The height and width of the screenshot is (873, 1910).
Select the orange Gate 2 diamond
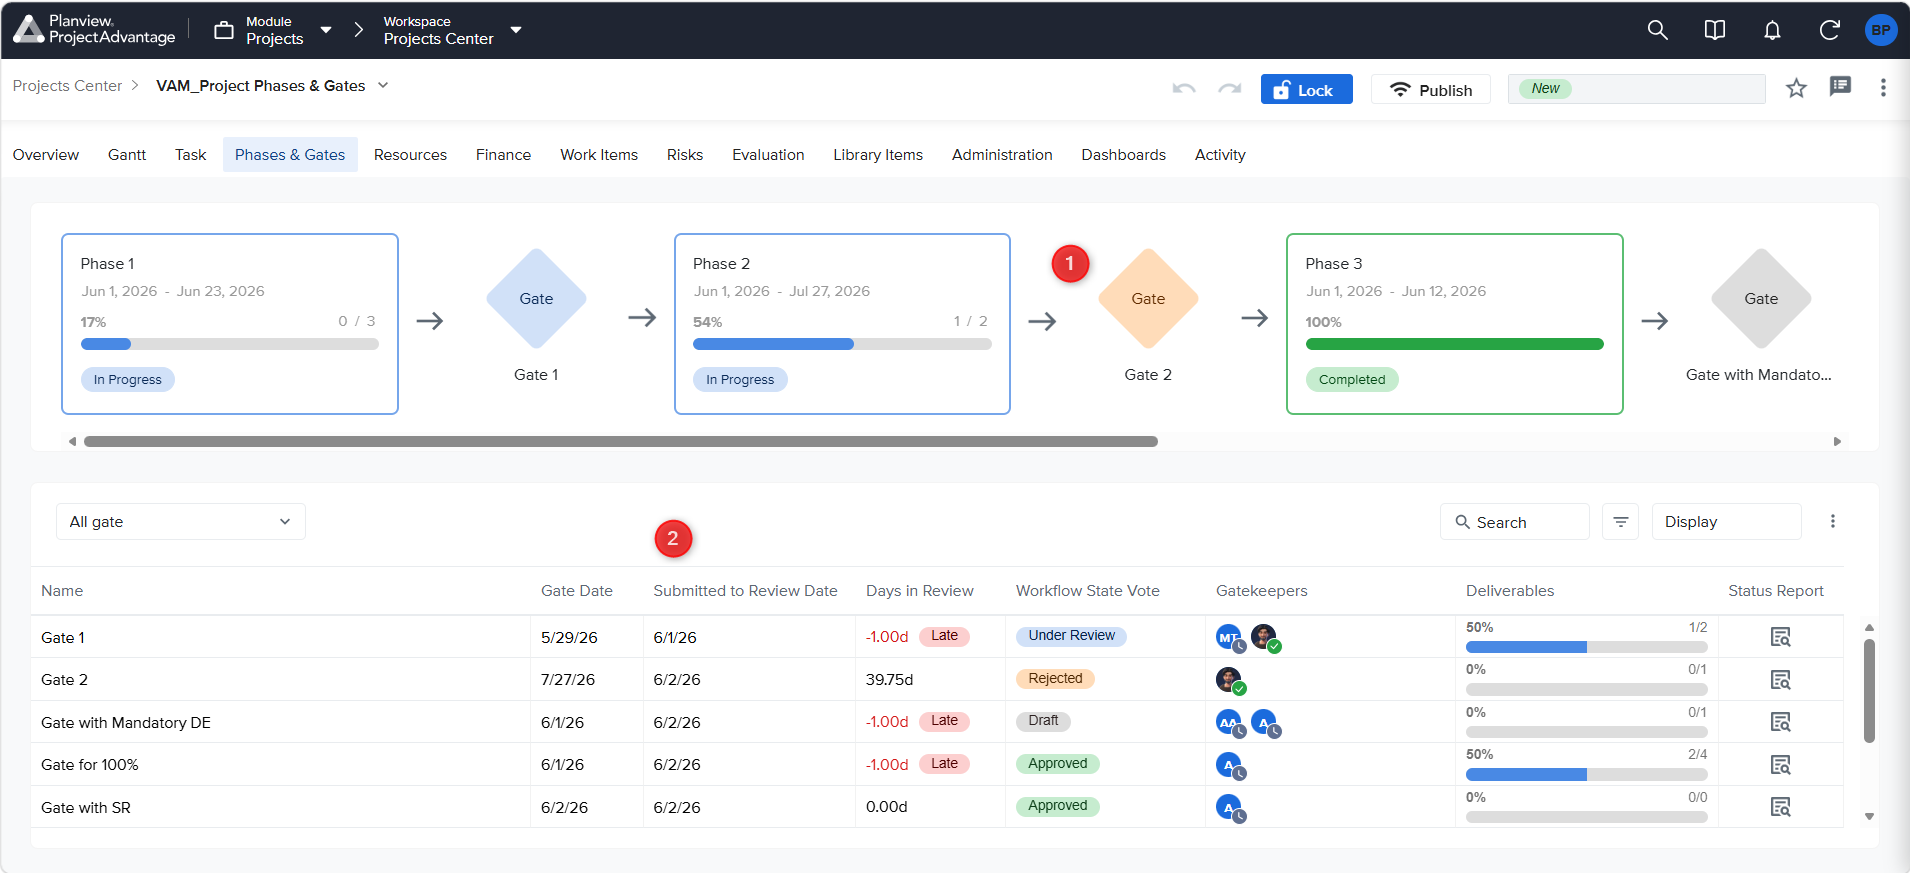1148,298
